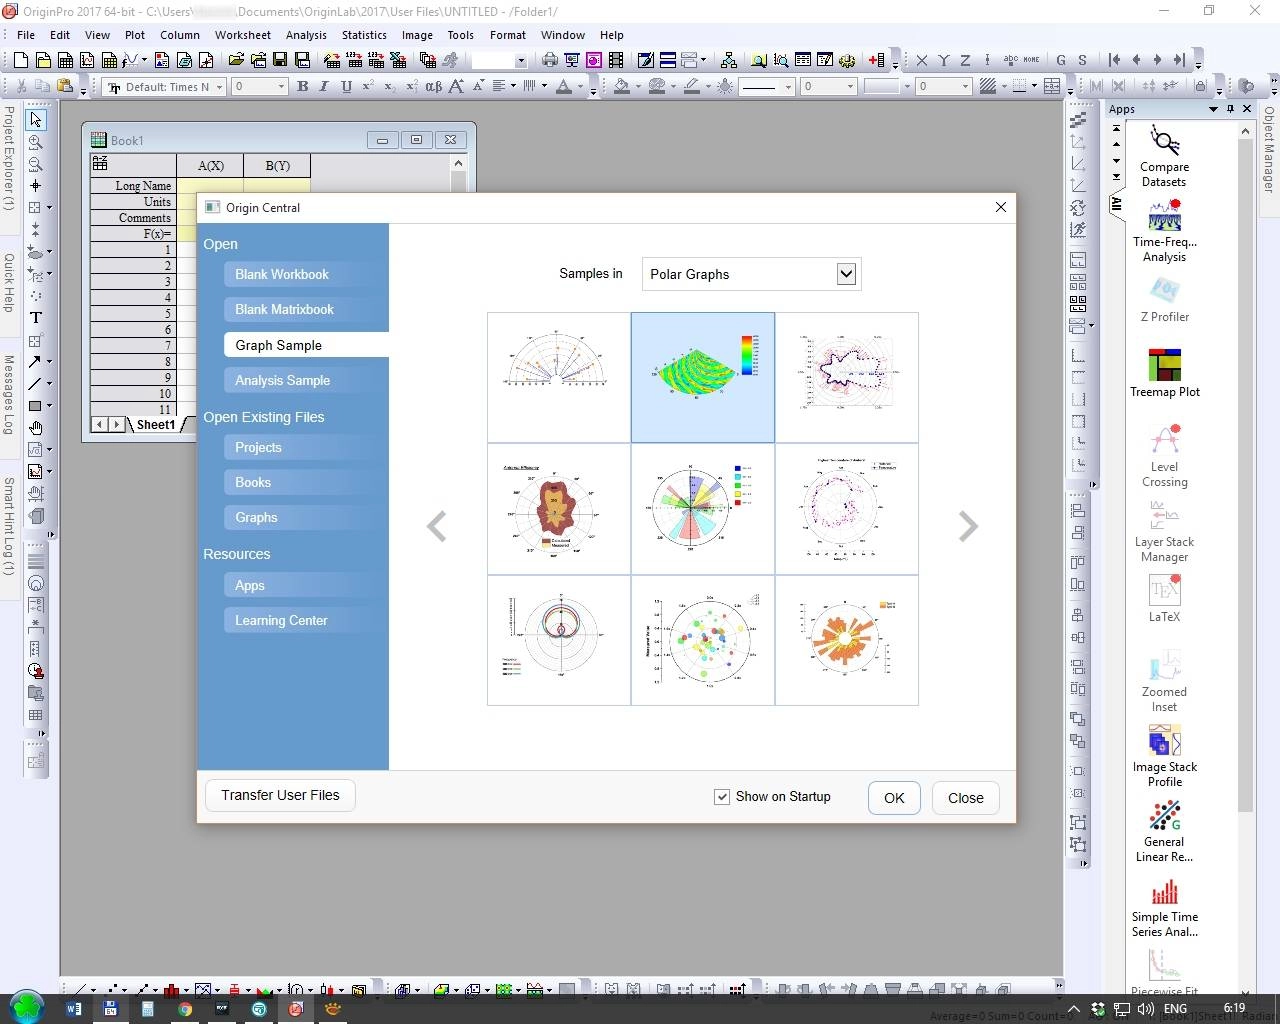Launch the Image Stack Profile app
Image resolution: width=1280 pixels, height=1024 pixels.
[x=1164, y=756]
